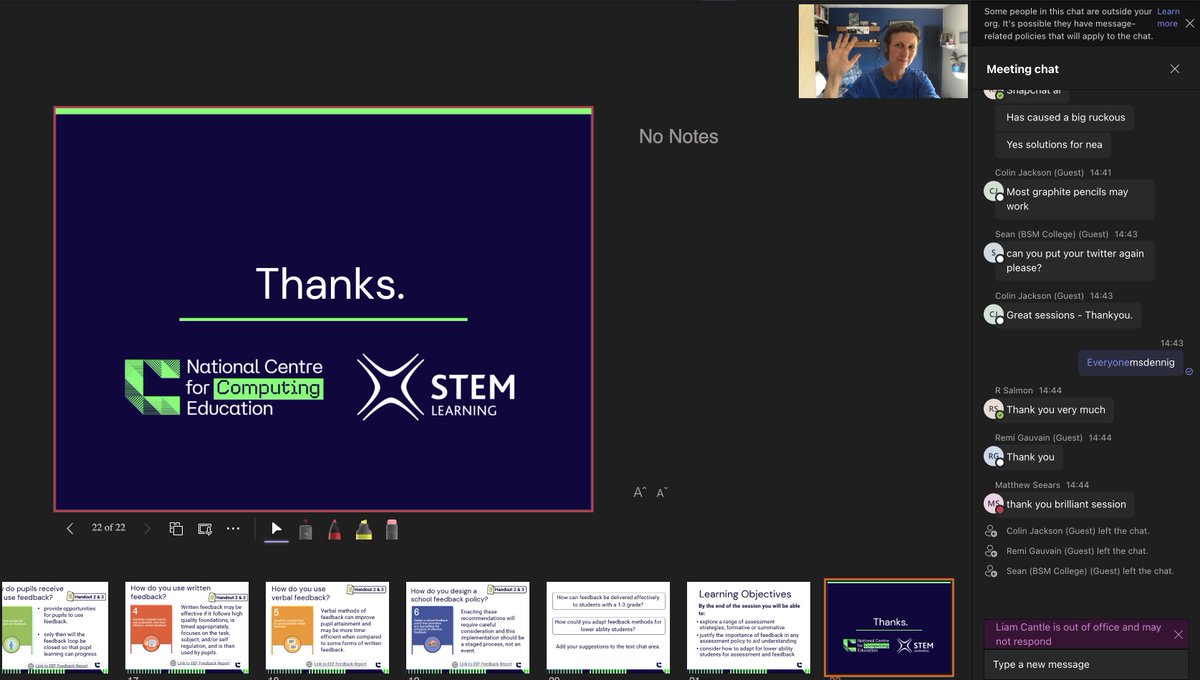Decrease the notes font size
This screenshot has height=680, width=1200.
coord(662,492)
